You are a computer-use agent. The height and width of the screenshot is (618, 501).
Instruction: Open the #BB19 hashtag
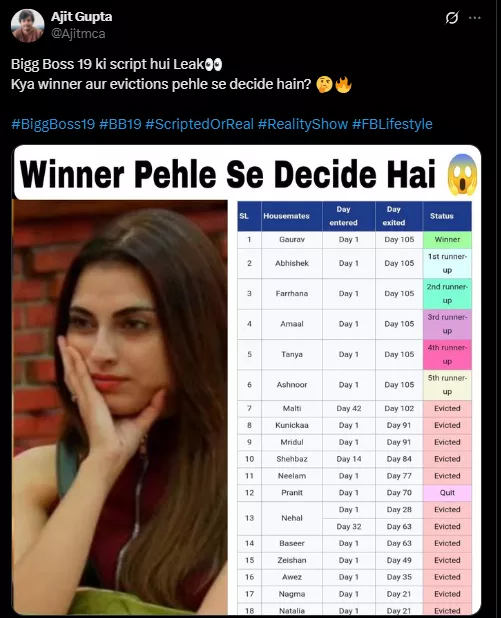click(x=120, y=124)
